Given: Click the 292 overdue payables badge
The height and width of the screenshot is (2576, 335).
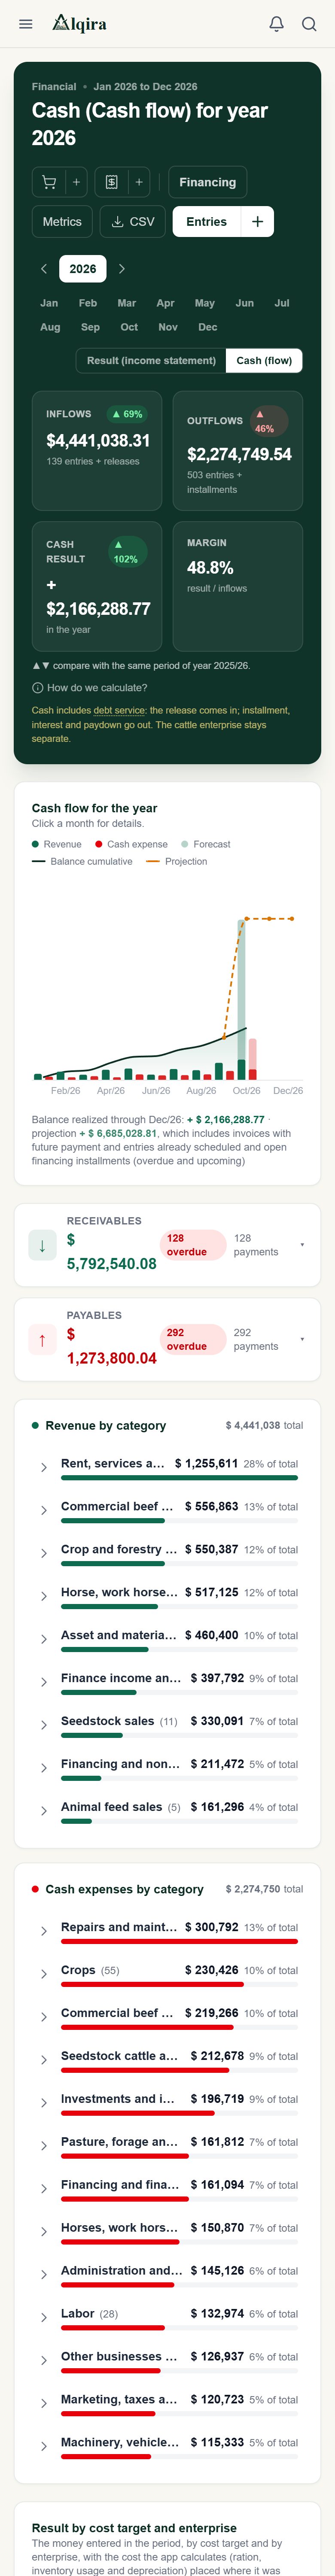Looking at the screenshot, I should point(193,1340).
